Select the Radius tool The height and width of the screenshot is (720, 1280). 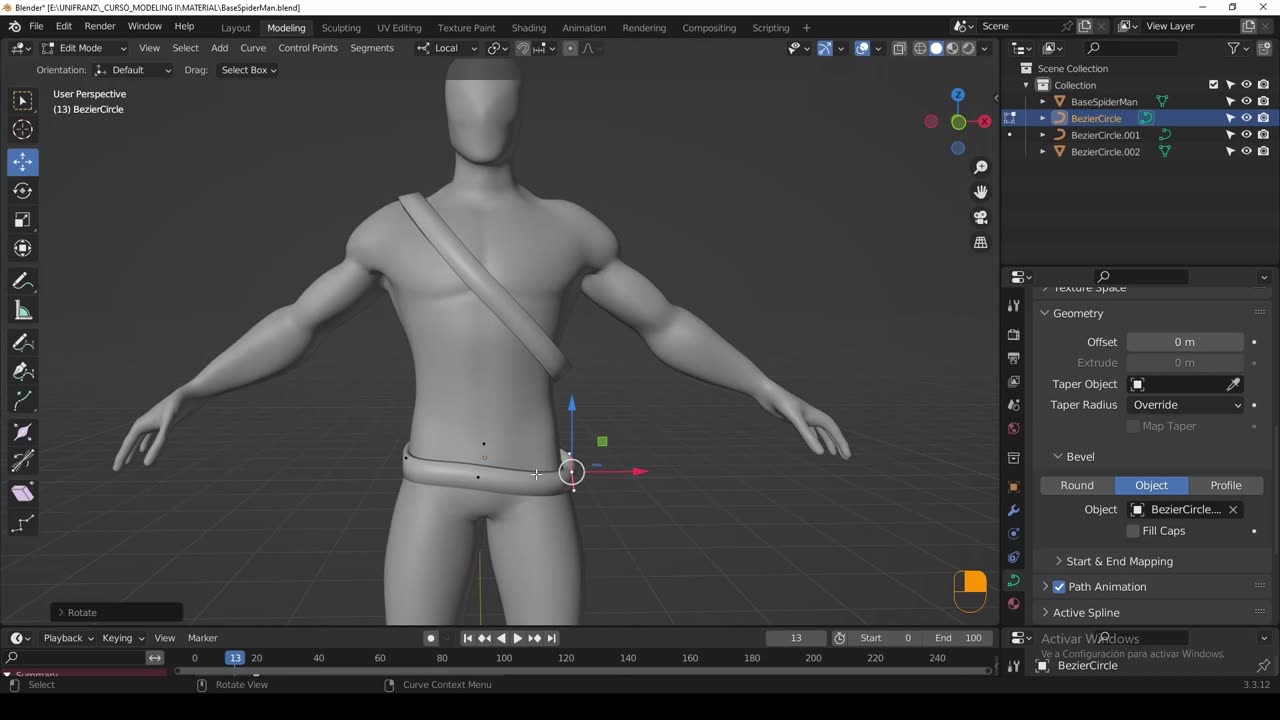point(22,433)
